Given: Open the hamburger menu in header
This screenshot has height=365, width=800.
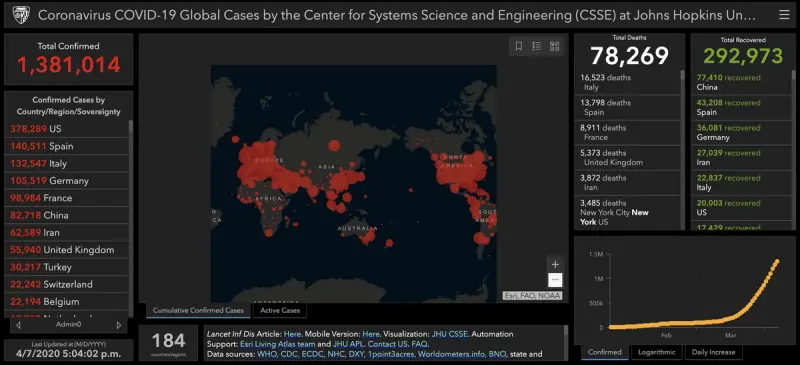Looking at the screenshot, I should tap(784, 15).
